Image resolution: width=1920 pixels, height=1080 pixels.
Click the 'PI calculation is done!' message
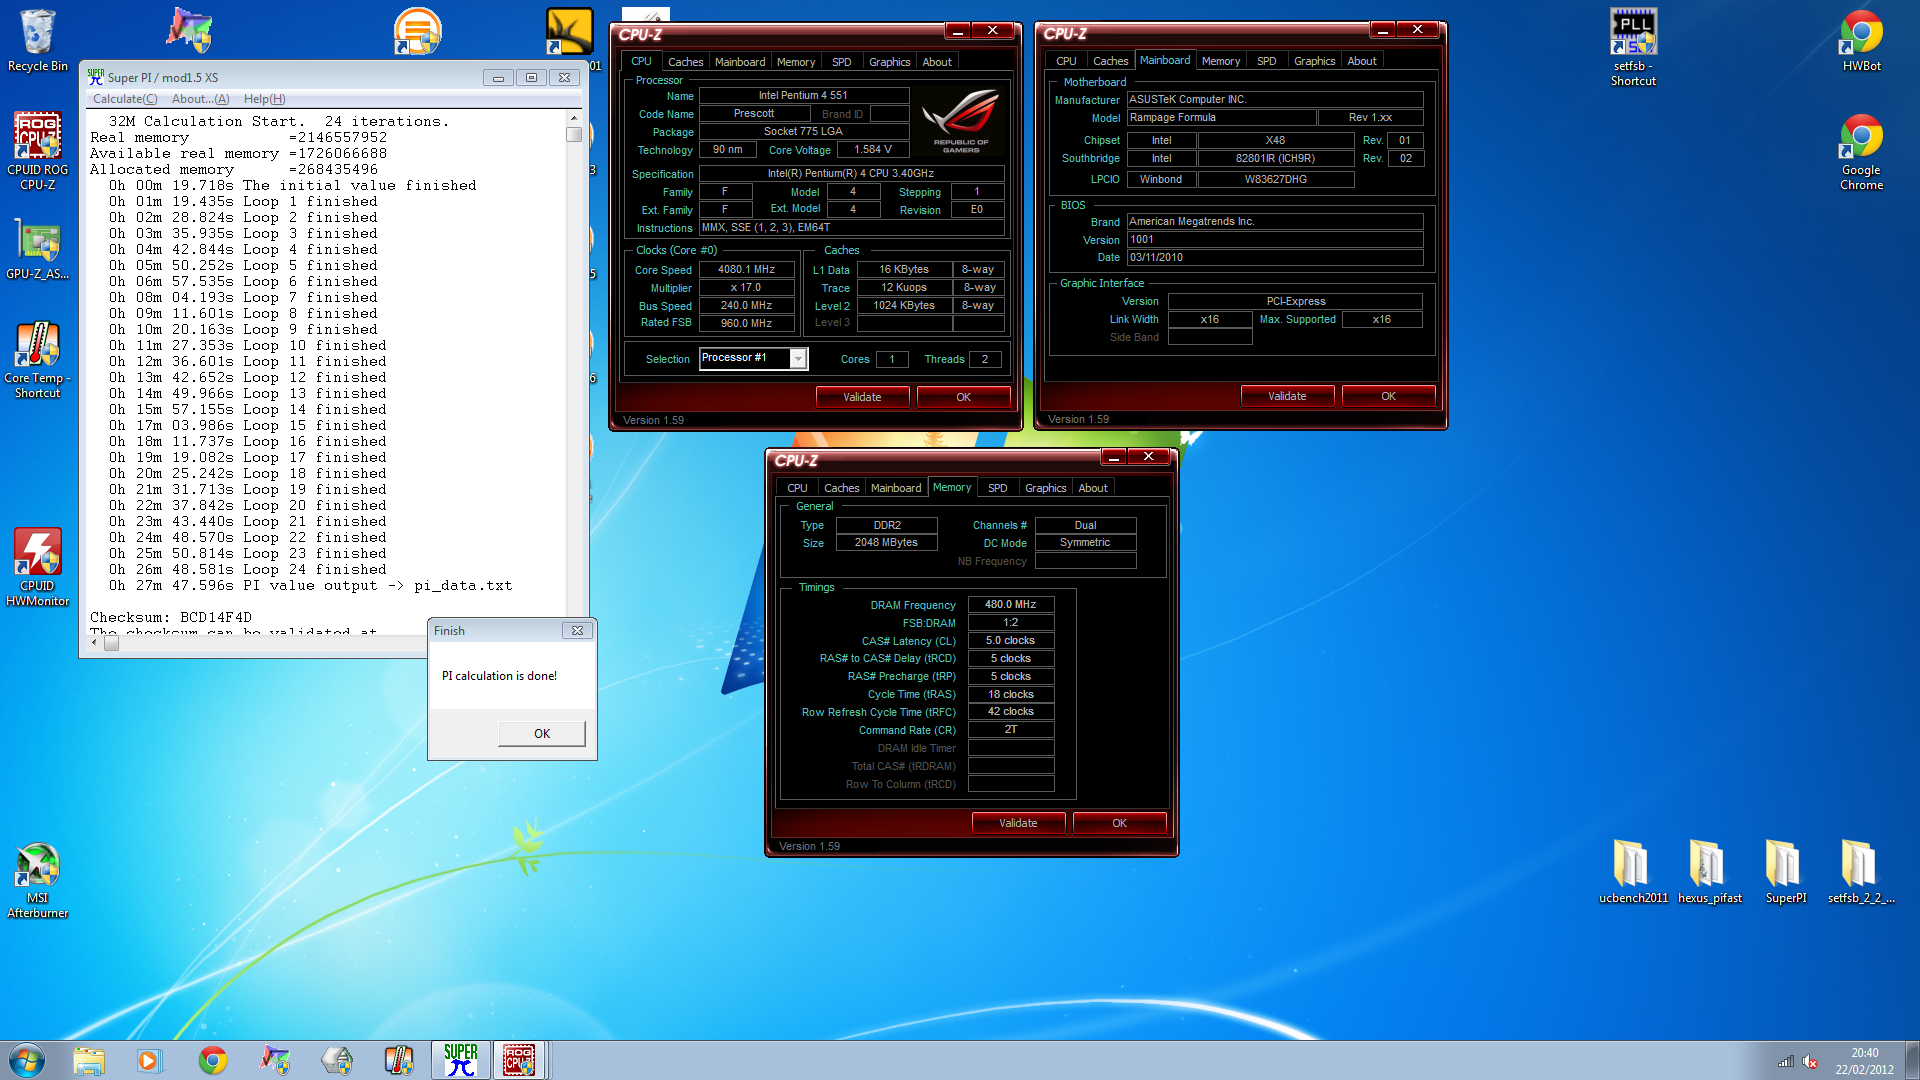coord(499,676)
